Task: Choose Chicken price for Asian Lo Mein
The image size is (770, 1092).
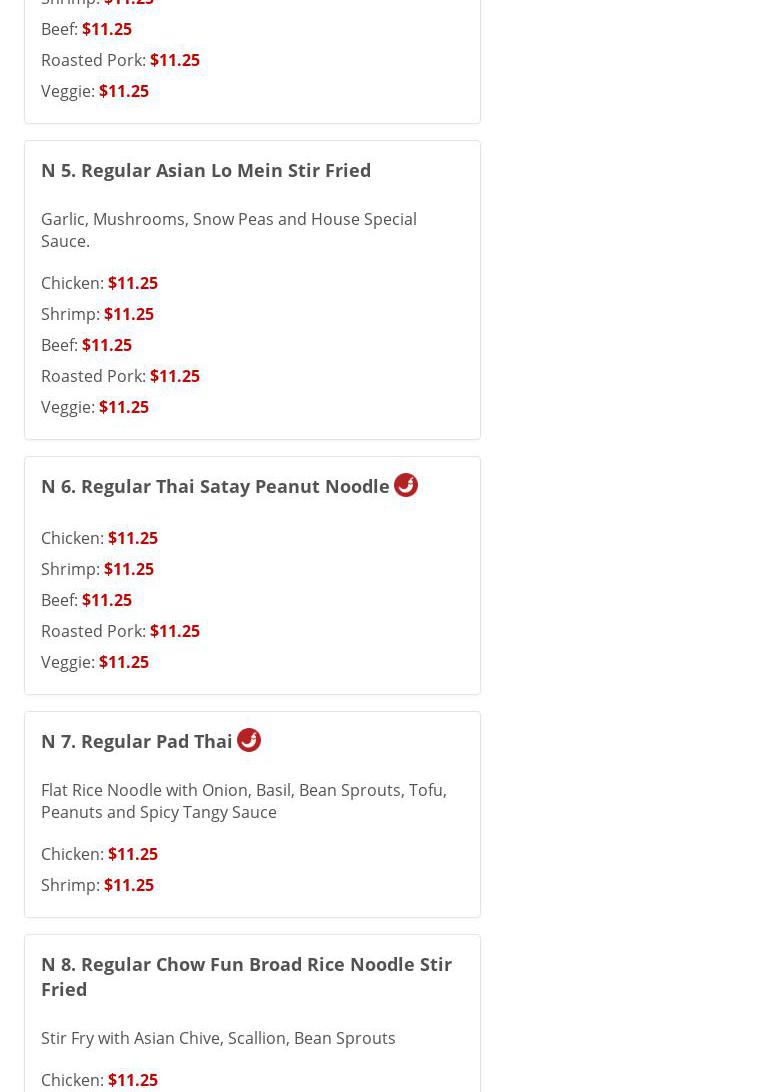Action: pyautogui.click(x=132, y=283)
